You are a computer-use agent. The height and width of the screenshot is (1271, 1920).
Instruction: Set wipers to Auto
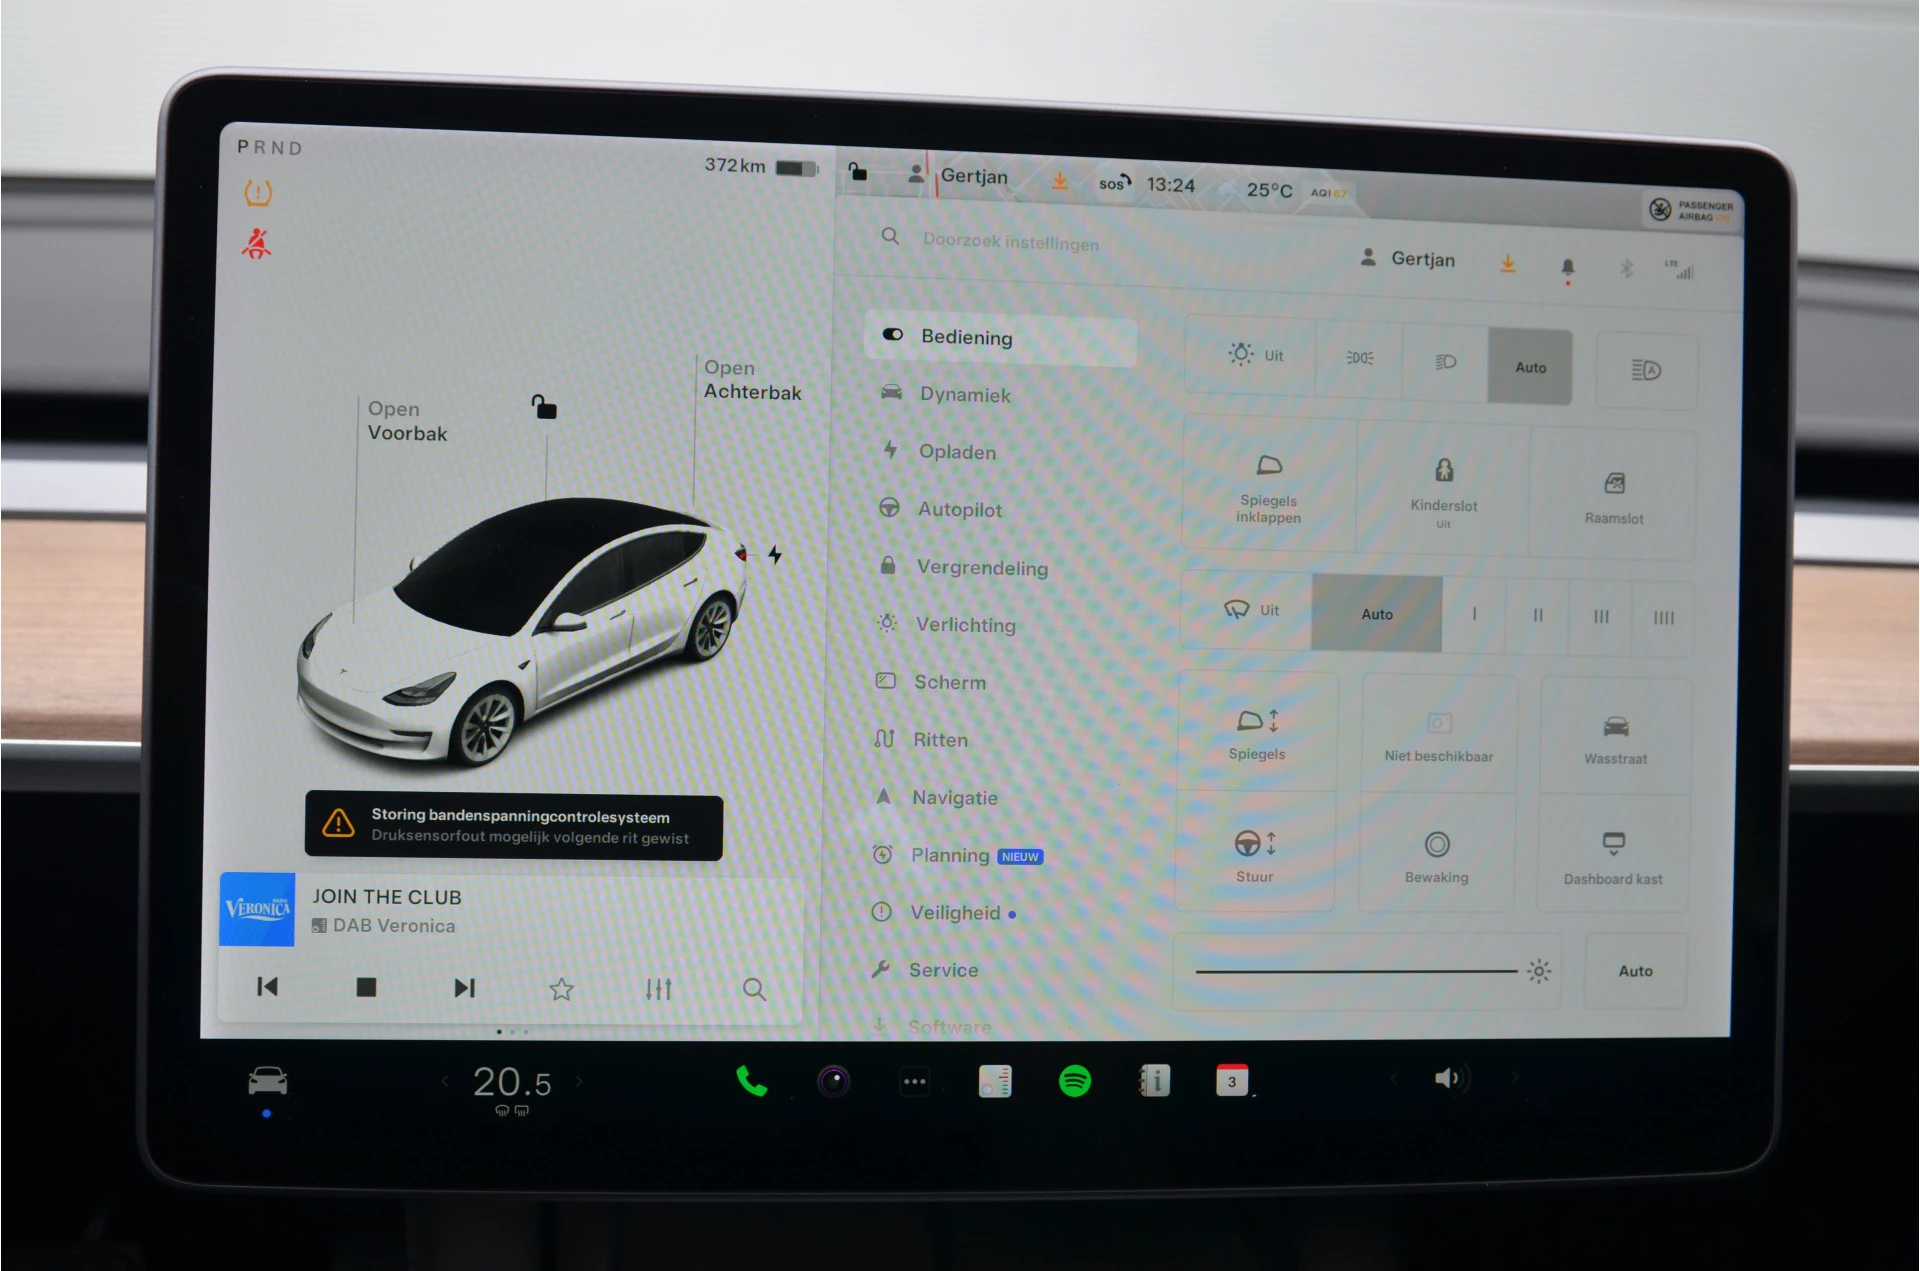[1377, 614]
